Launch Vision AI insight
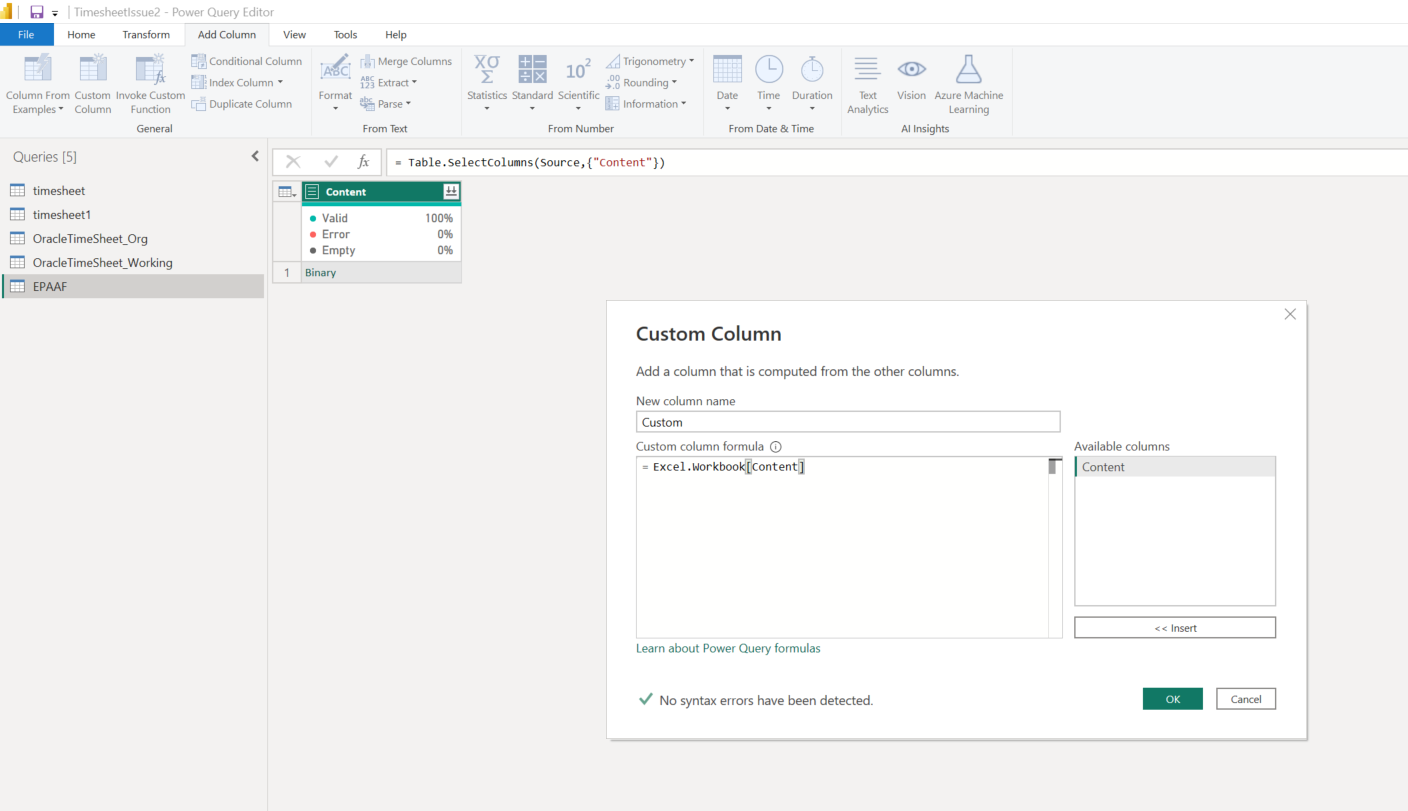This screenshot has height=811, width=1408. 911,79
